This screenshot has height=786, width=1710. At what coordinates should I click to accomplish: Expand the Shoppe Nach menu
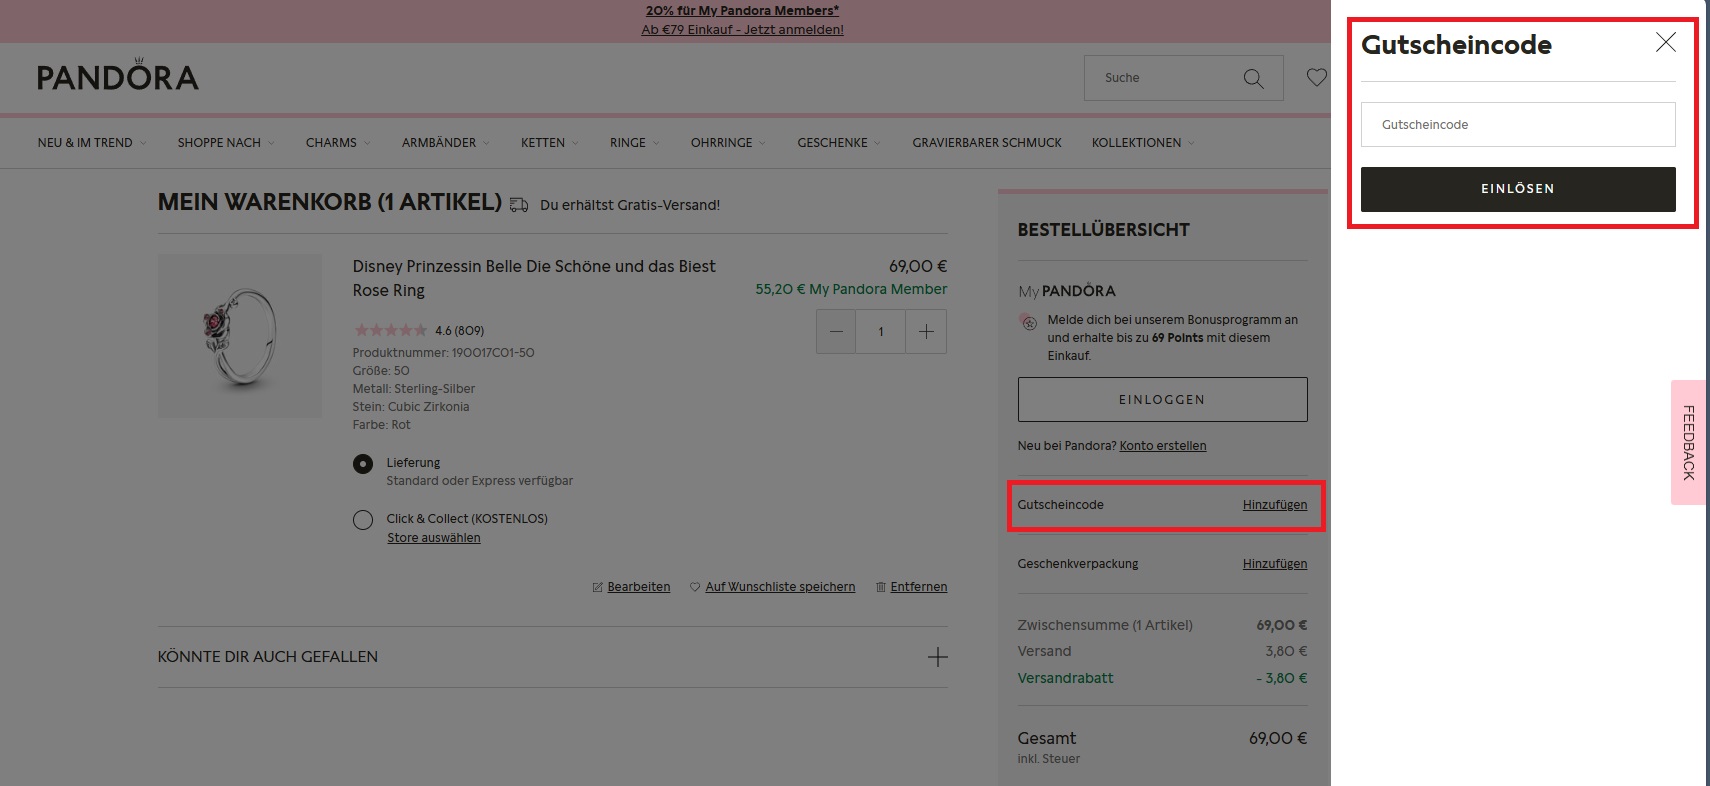point(226,143)
